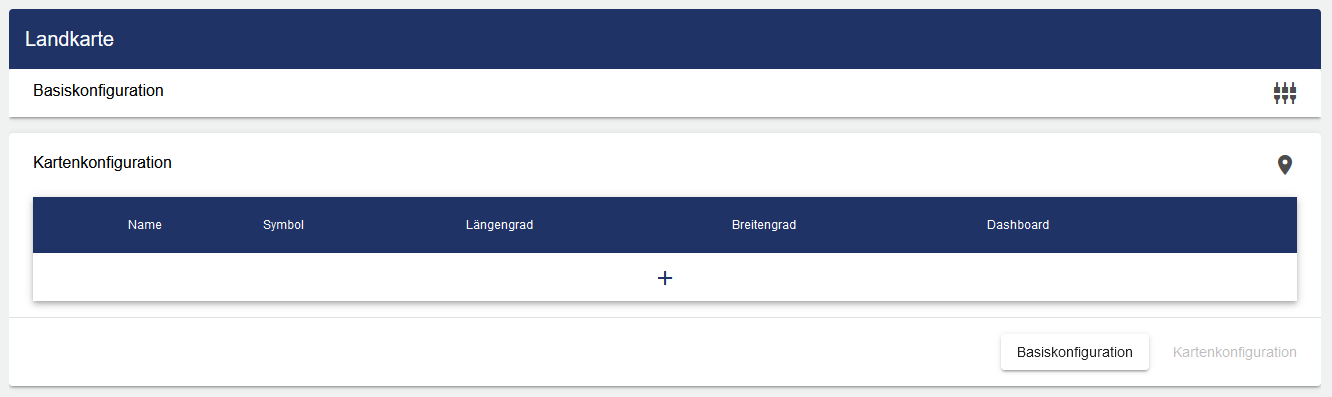Click the Landkarte title bar
The image size is (1332, 397).
pos(665,39)
